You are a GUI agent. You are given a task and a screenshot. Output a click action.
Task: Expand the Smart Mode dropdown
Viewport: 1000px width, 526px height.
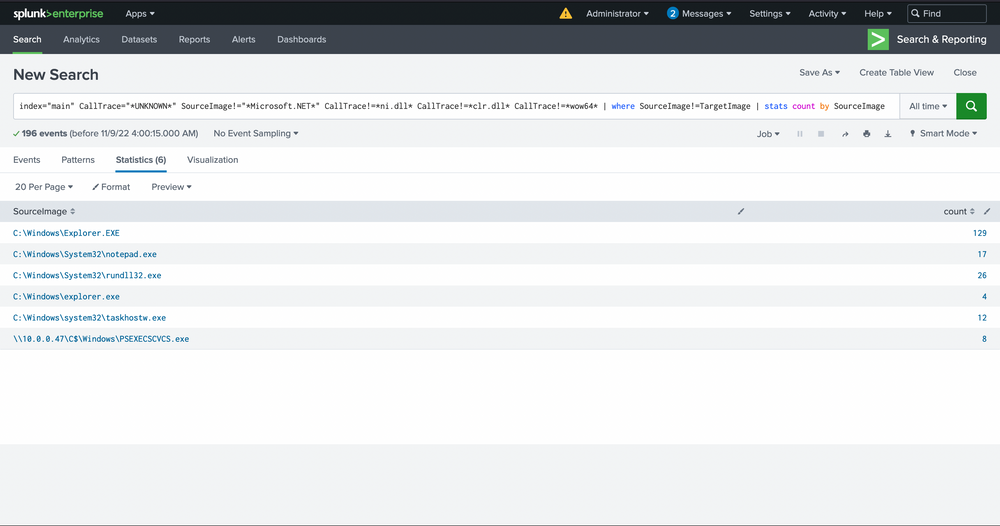point(943,134)
